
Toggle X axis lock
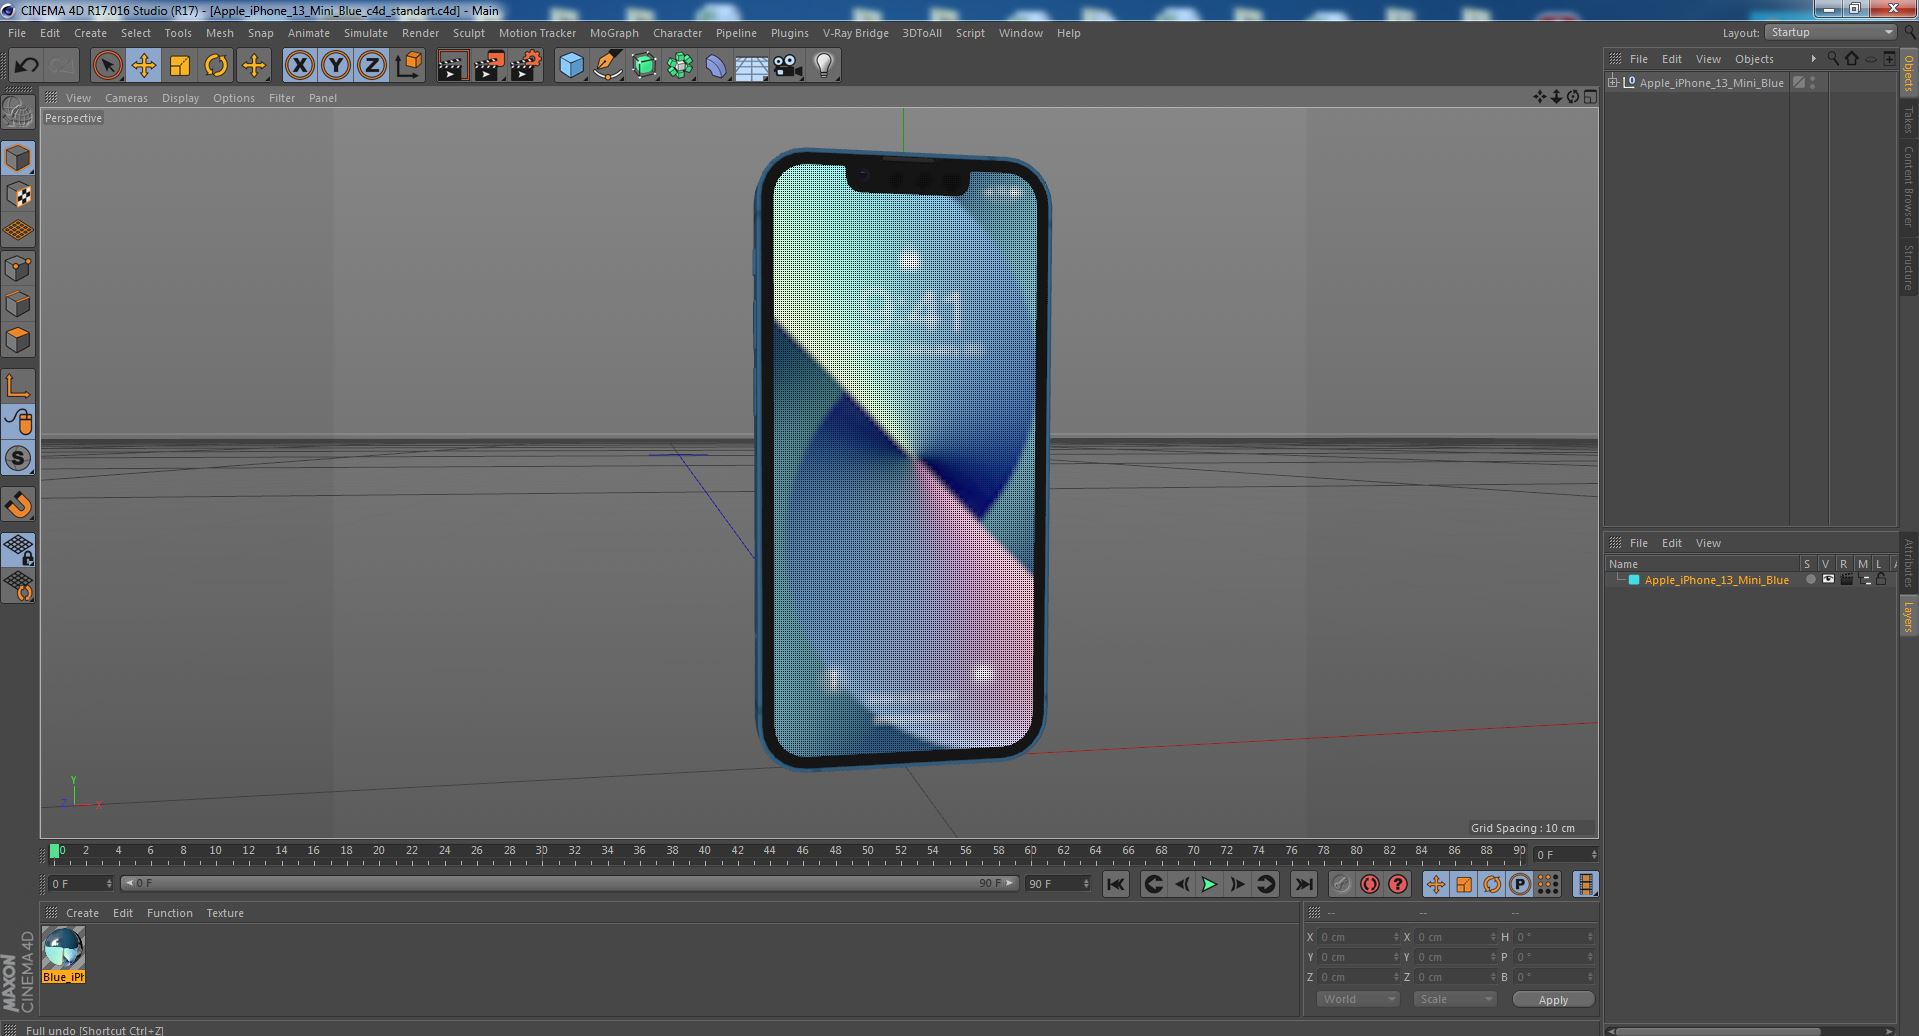coord(299,66)
